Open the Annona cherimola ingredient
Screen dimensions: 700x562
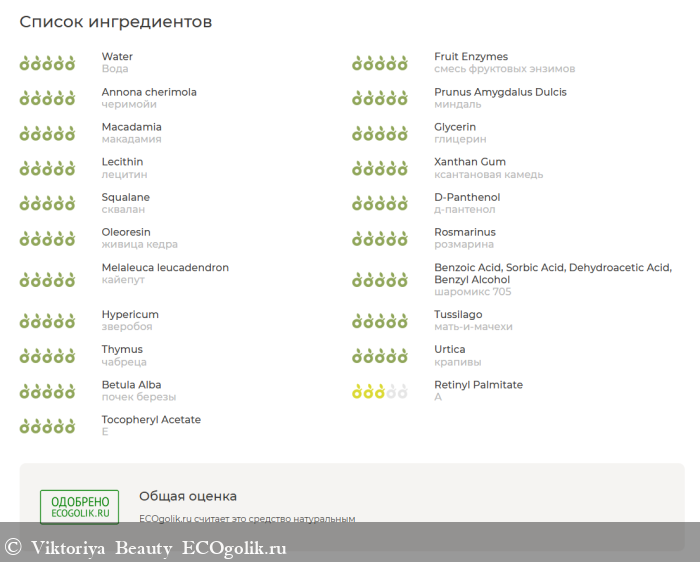coord(149,92)
